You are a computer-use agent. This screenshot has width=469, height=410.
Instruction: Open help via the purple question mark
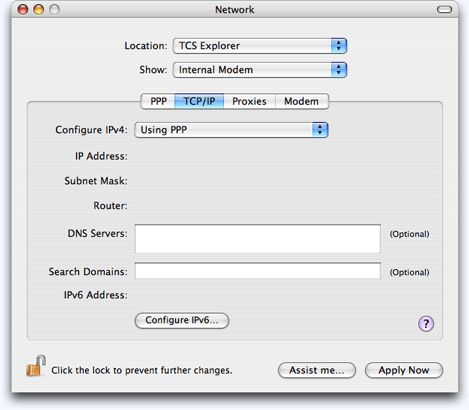coord(426,324)
